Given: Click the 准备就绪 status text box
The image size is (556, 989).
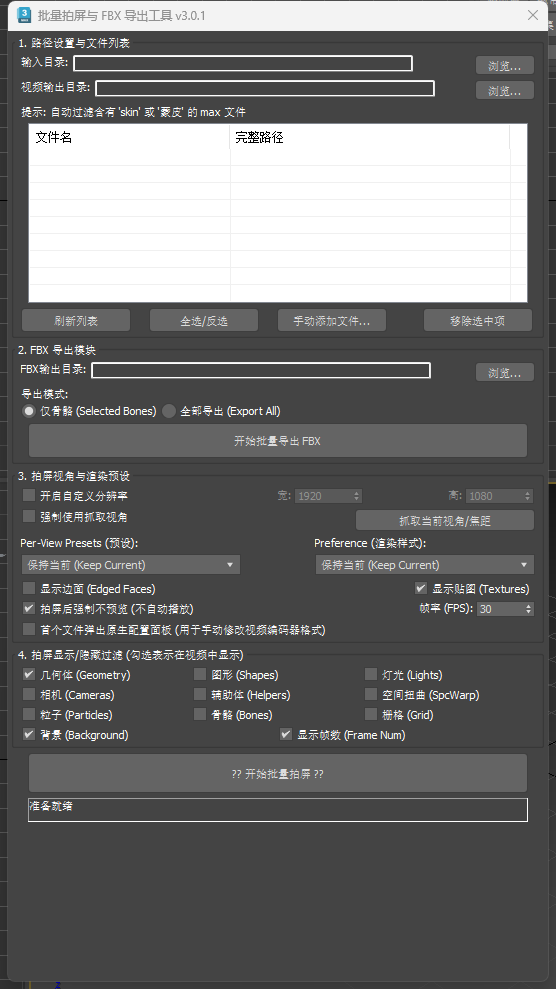Looking at the screenshot, I should coord(277,810).
